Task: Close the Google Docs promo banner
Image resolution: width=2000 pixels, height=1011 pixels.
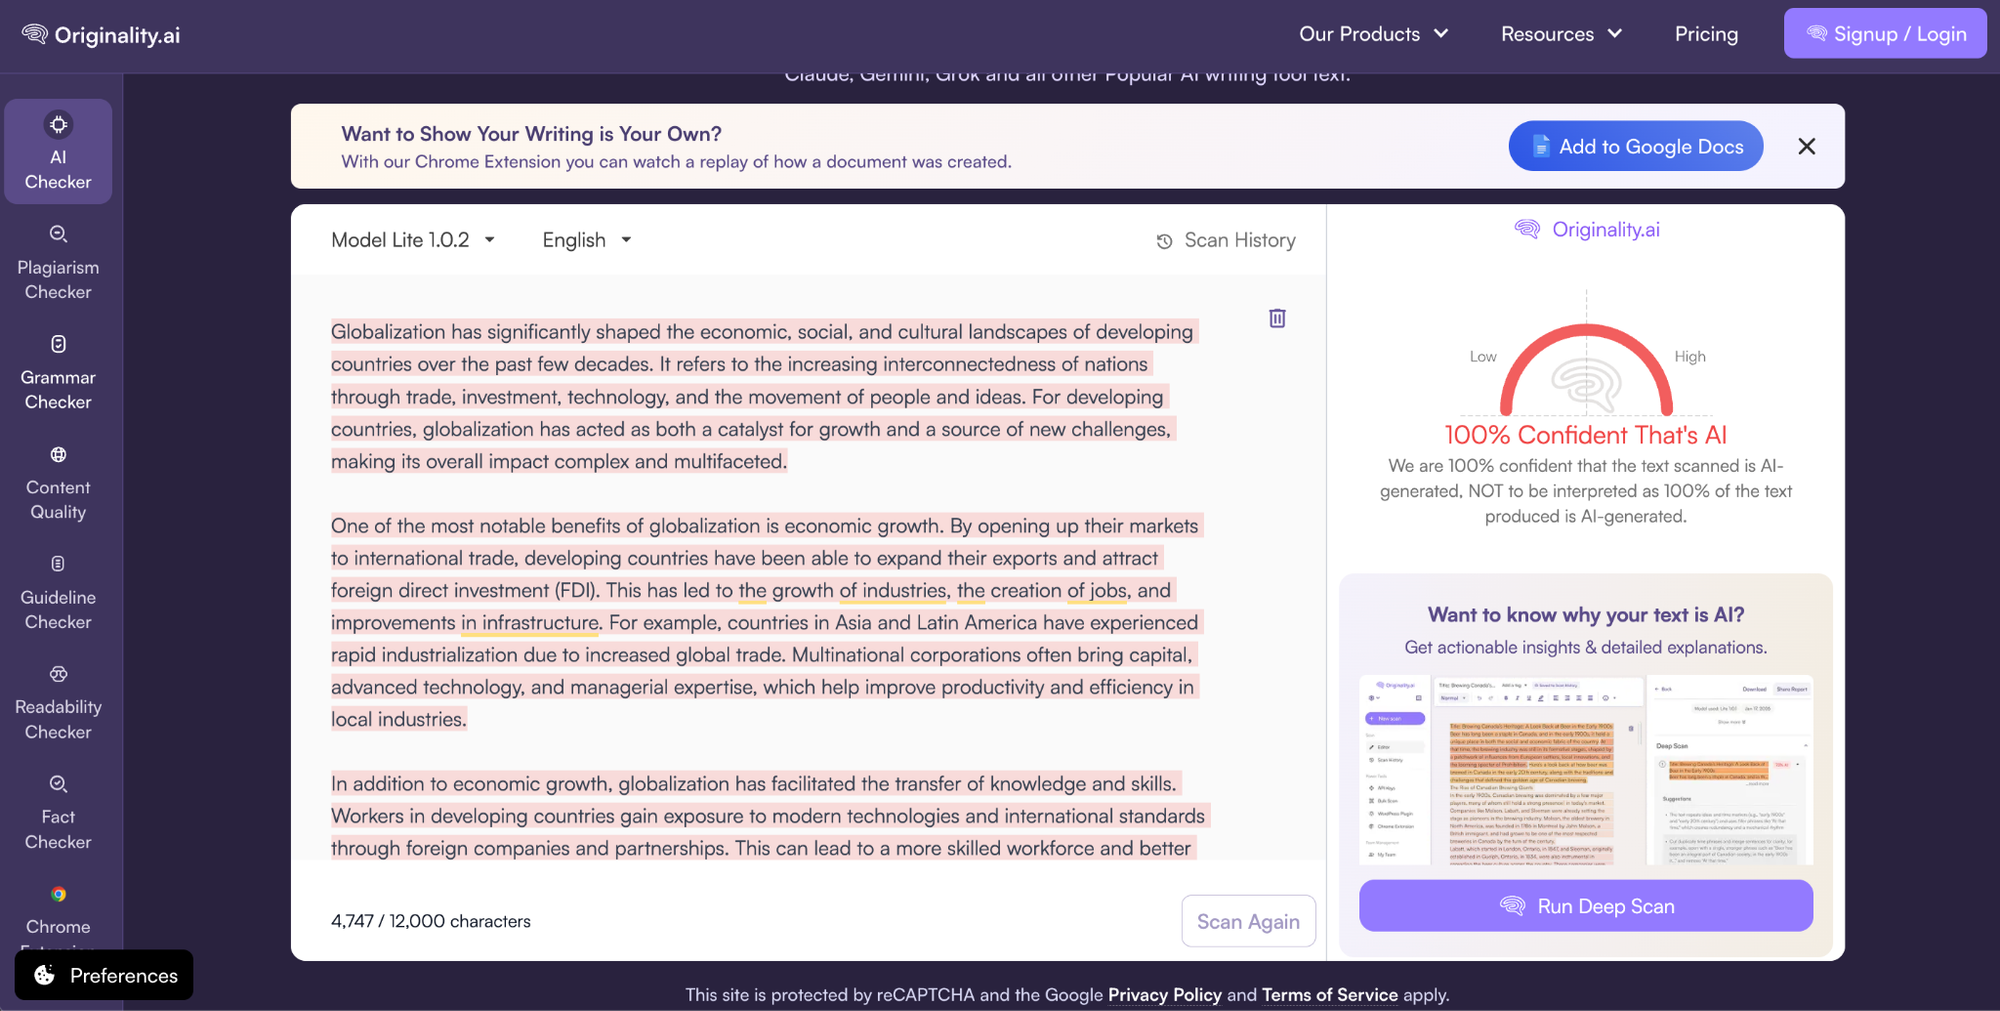Action: click(x=1806, y=146)
